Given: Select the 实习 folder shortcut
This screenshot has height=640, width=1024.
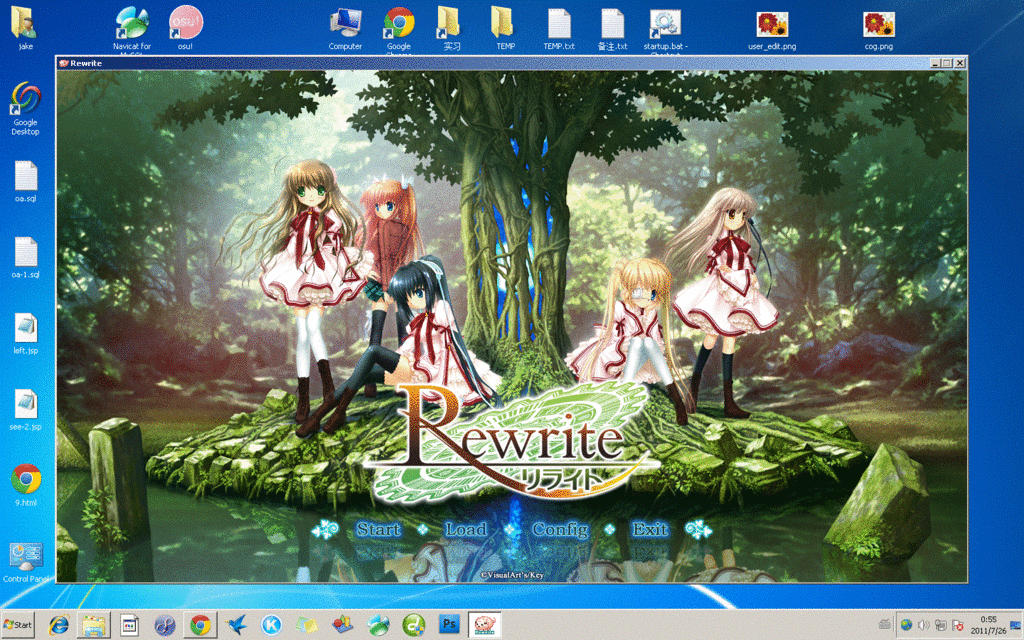Looking at the screenshot, I should tap(451, 29).
